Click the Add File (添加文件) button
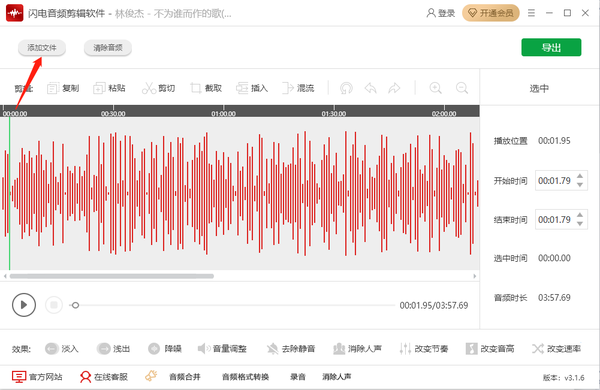The width and height of the screenshot is (600, 390). (x=42, y=48)
